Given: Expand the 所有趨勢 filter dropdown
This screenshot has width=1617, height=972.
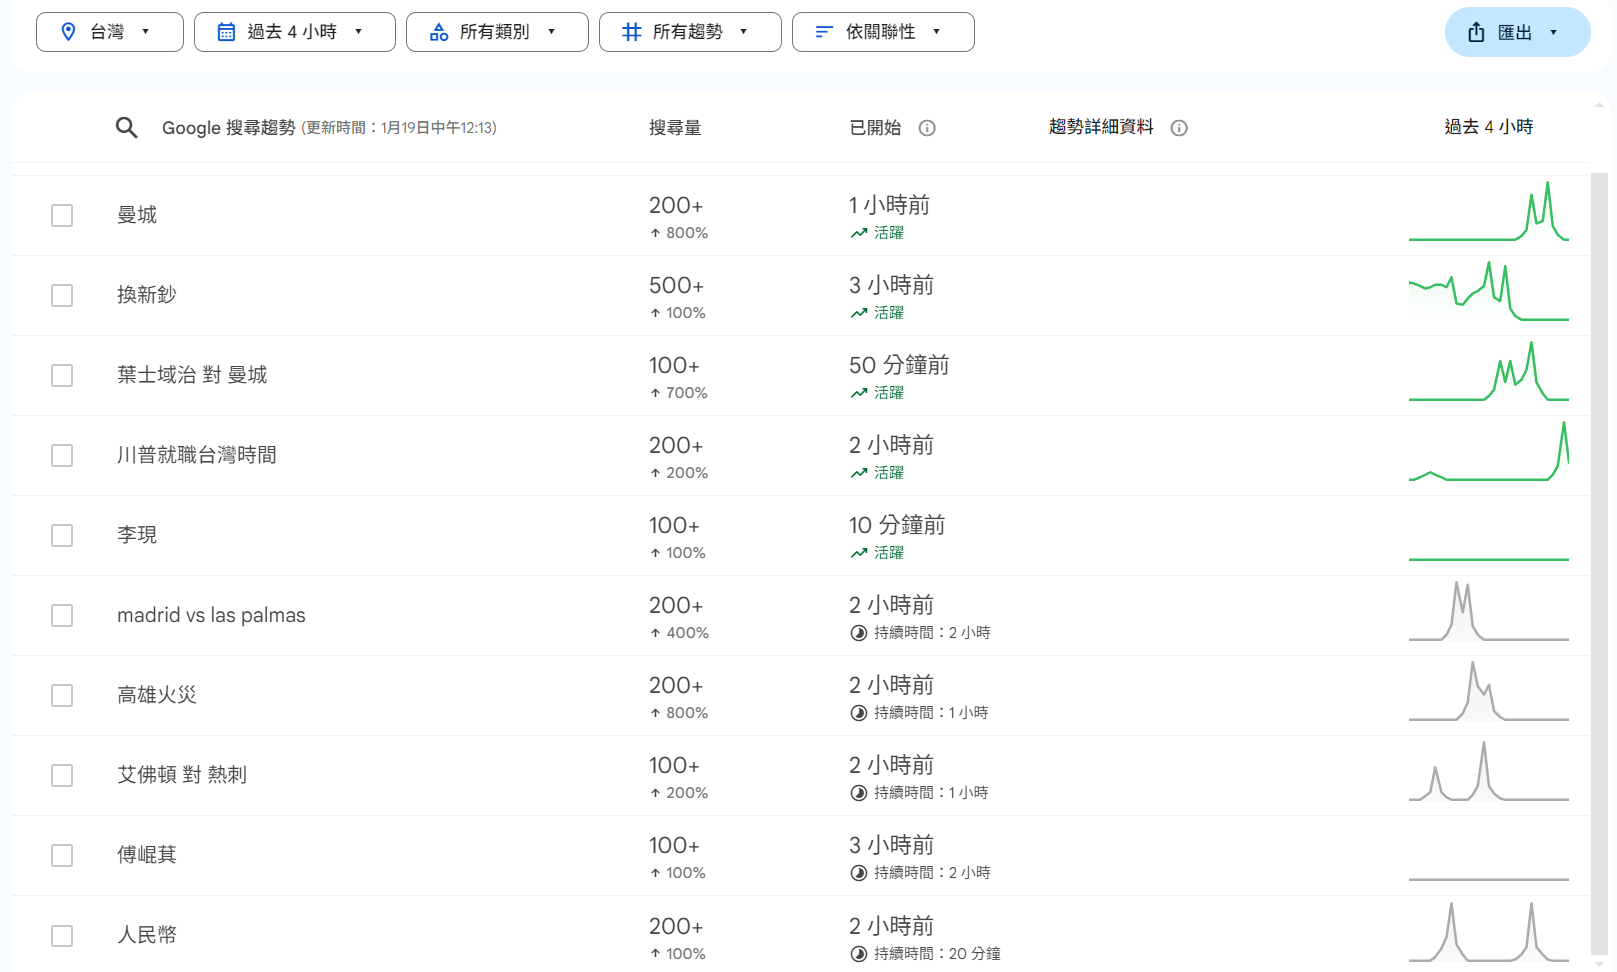Looking at the screenshot, I should coord(690,32).
